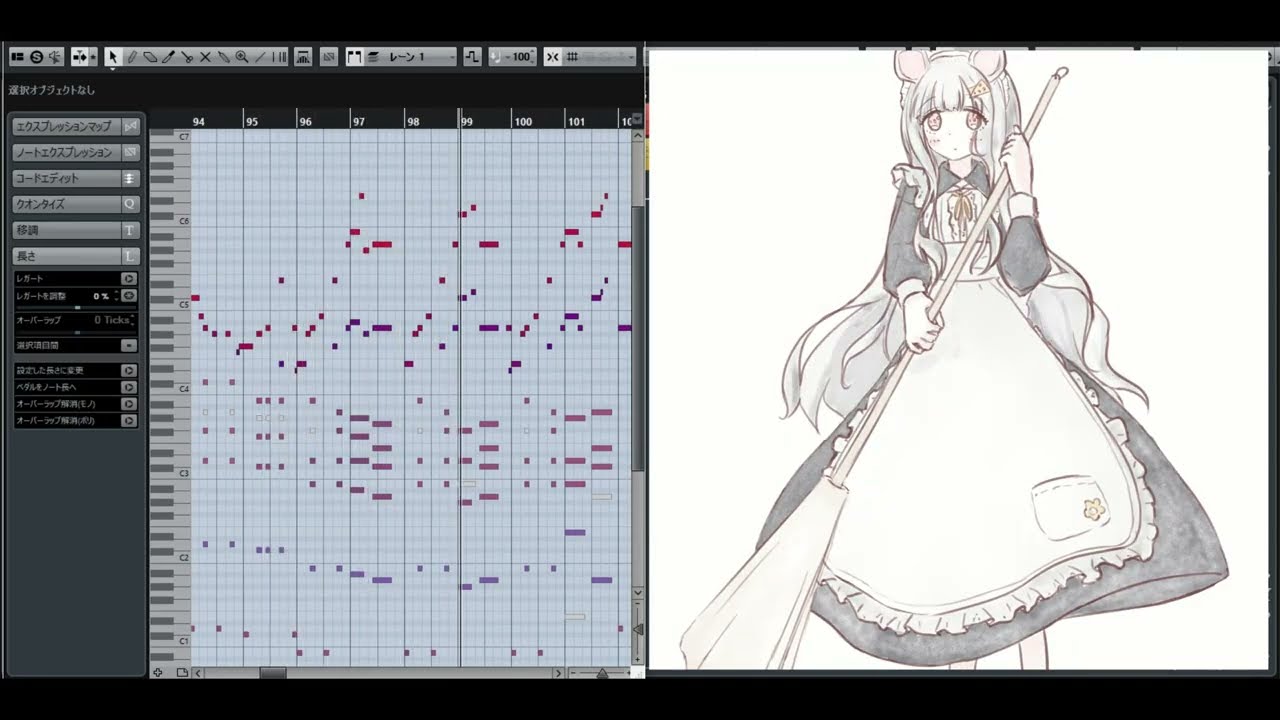Select the Object Selection arrow tool

coord(113,57)
